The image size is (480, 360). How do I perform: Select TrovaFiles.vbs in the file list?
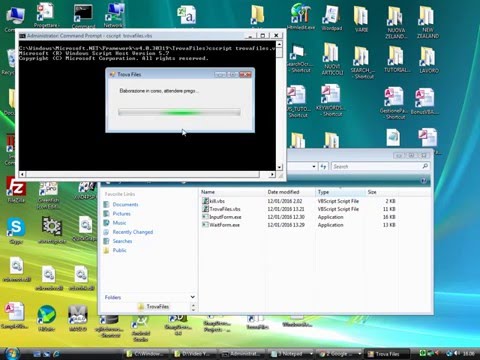[x=221, y=209]
